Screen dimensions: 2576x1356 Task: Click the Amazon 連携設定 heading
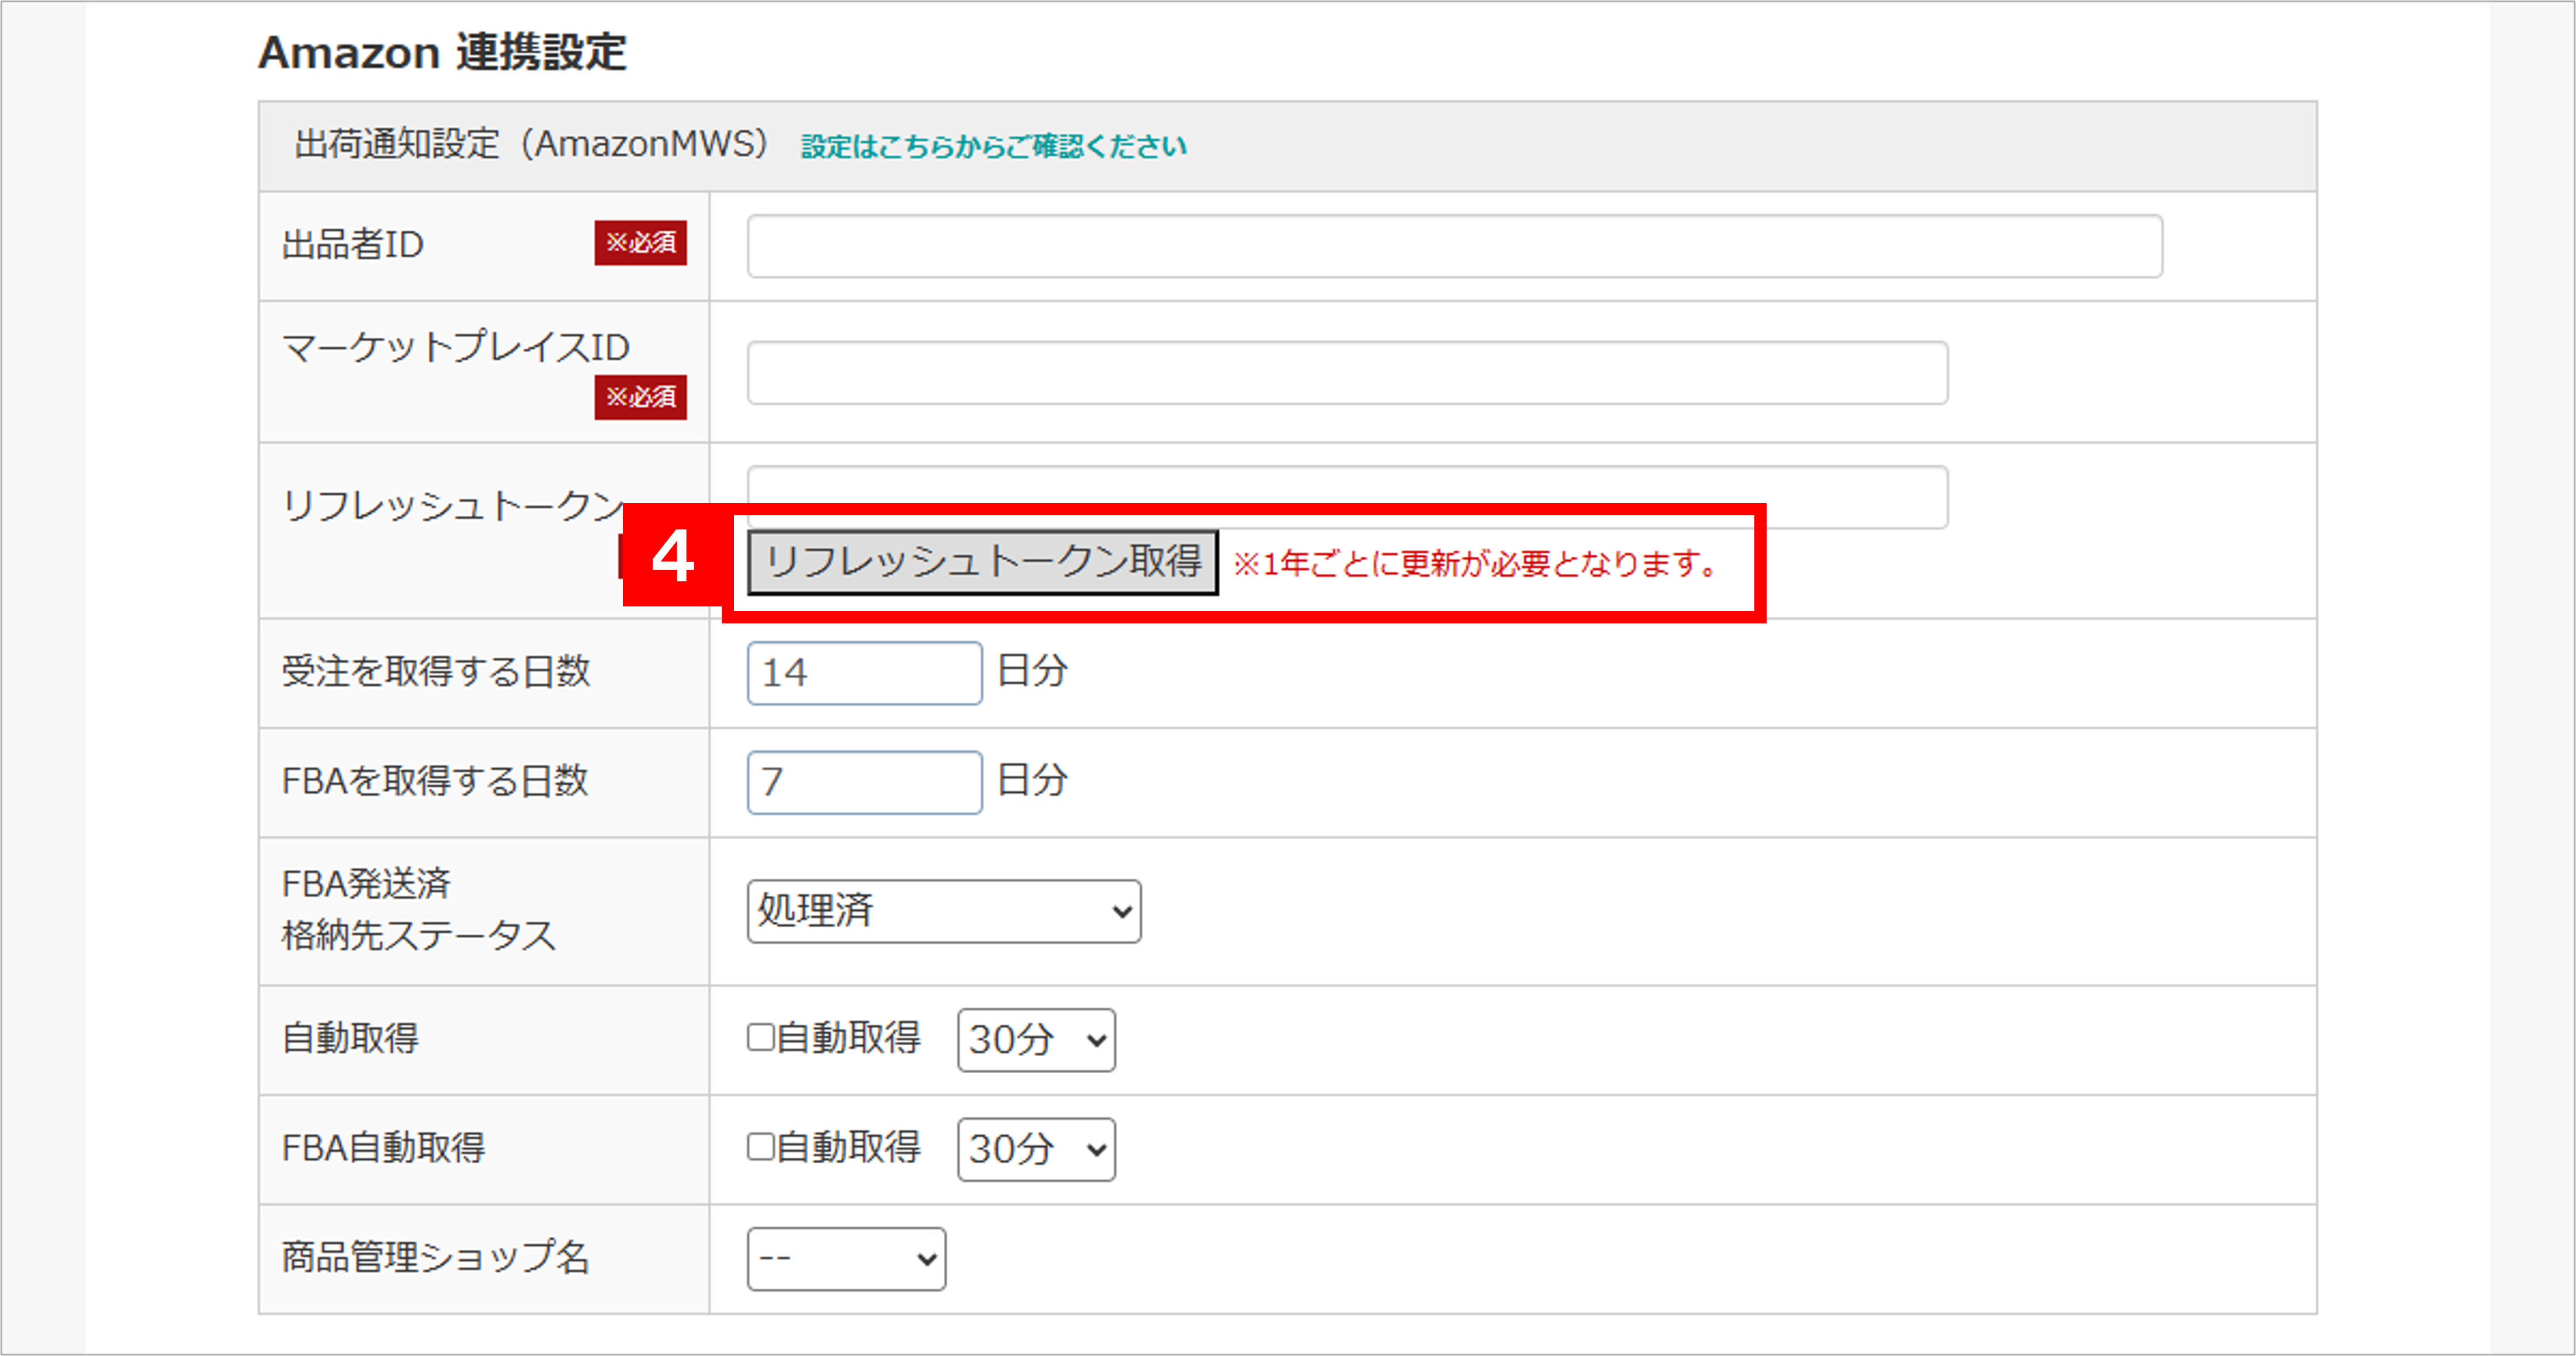click(442, 52)
